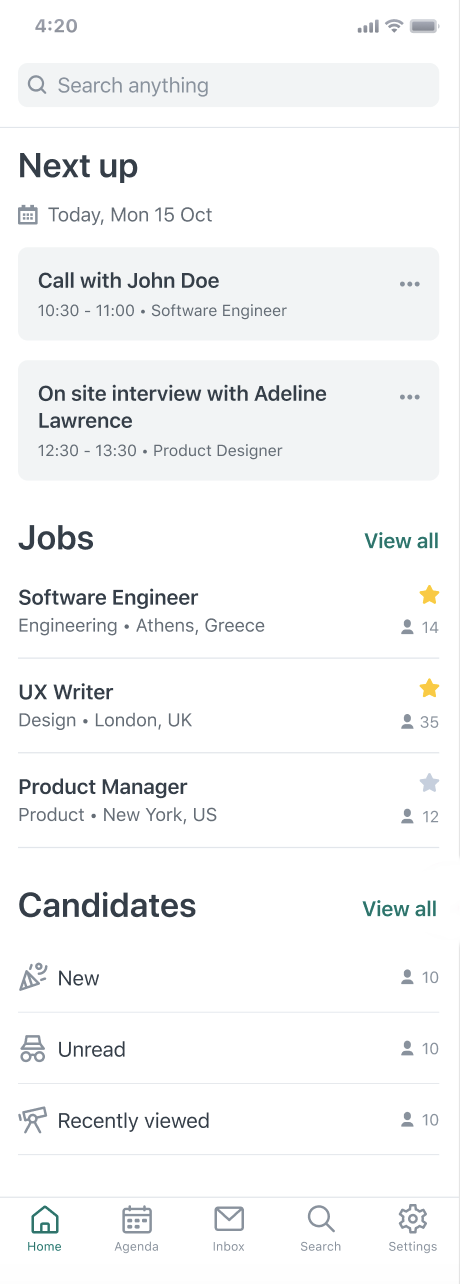The width and height of the screenshot is (460, 1284).
Task: Focus the Search anything field
Action: point(229,85)
